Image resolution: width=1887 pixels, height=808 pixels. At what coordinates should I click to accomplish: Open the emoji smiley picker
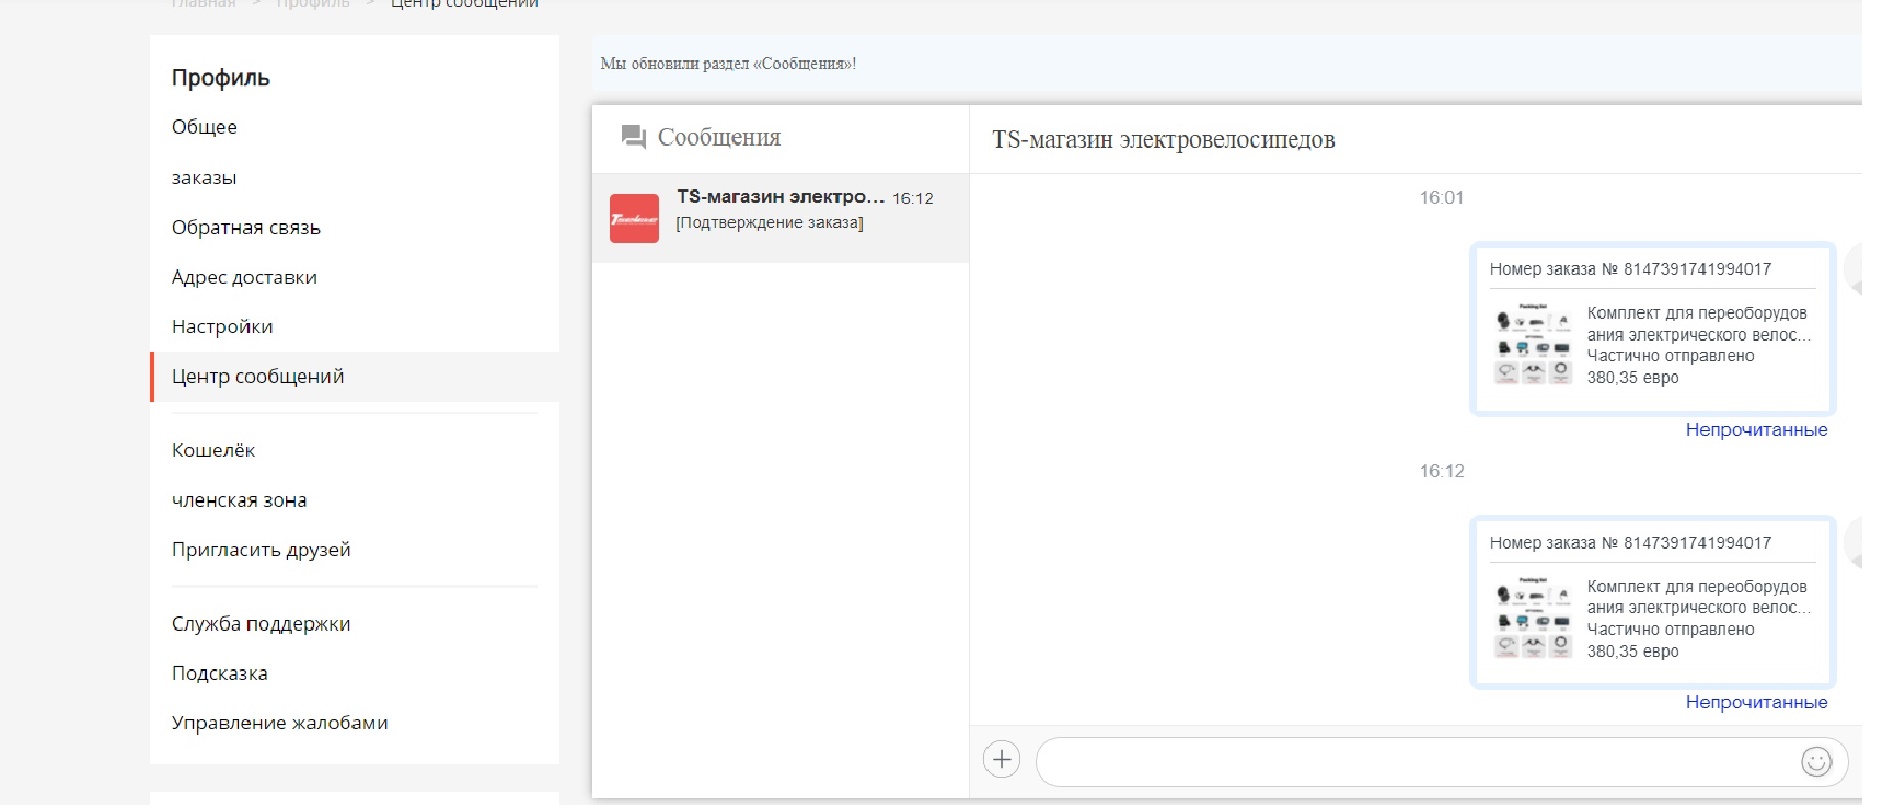click(1816, 762)
